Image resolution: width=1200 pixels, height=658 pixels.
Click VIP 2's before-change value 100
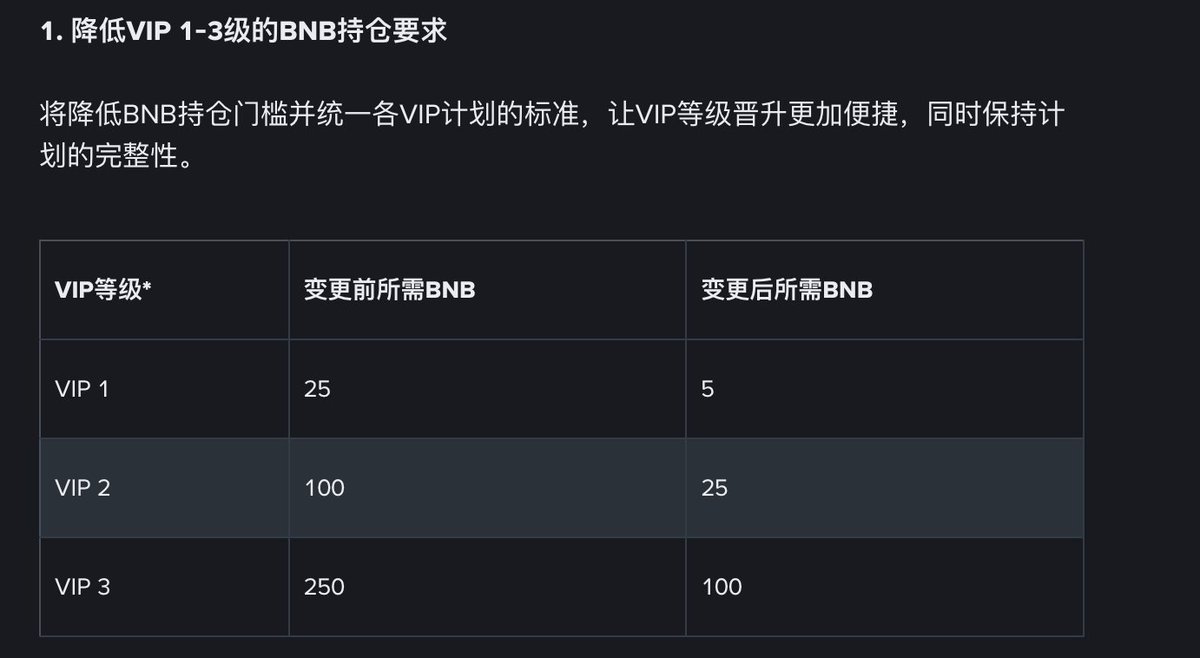coord(324,488)
